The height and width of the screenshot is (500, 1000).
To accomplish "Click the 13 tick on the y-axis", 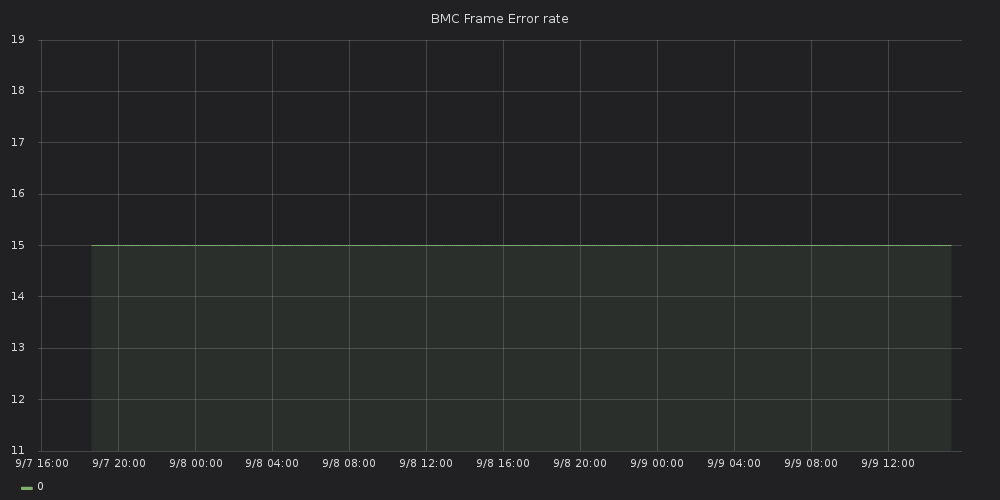I will coord(17,348).
